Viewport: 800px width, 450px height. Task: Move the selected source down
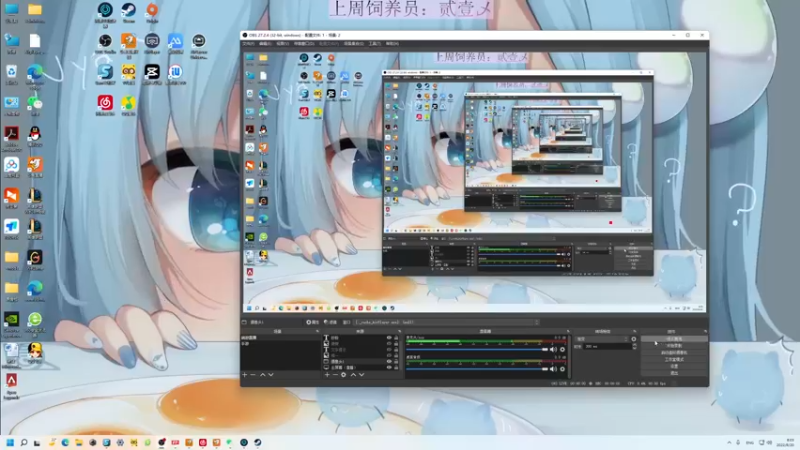click(x=361, y=374)
